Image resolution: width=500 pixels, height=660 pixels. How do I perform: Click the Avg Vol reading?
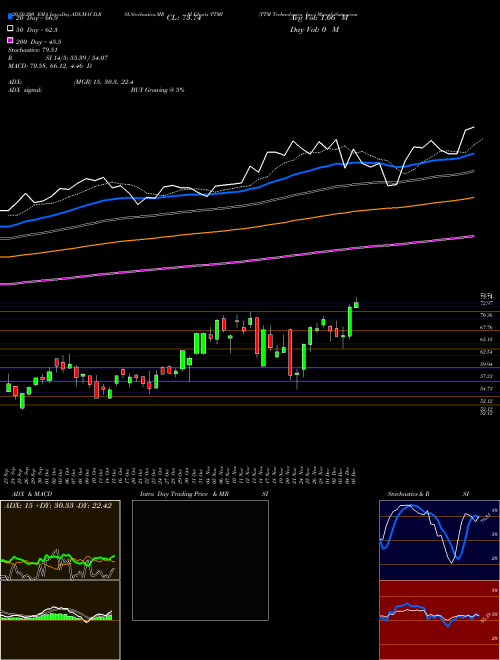click(x=319, y=18)
